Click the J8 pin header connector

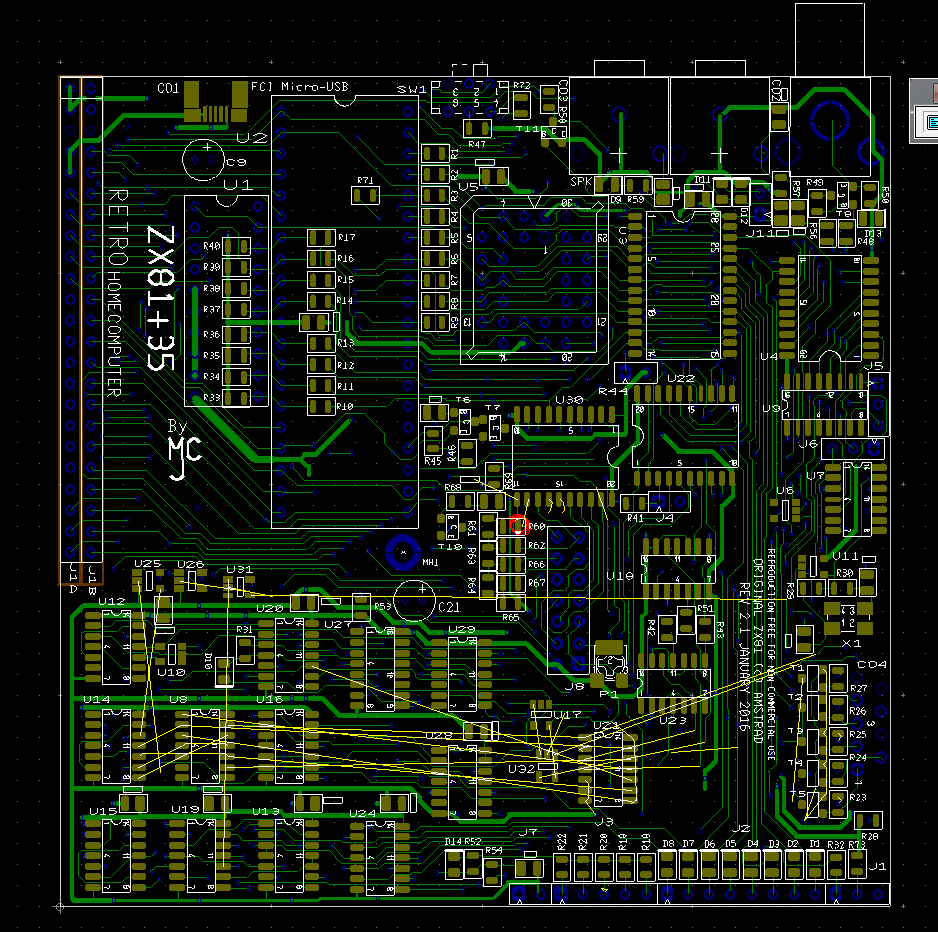pyautogui.click(x=568, y=601)
